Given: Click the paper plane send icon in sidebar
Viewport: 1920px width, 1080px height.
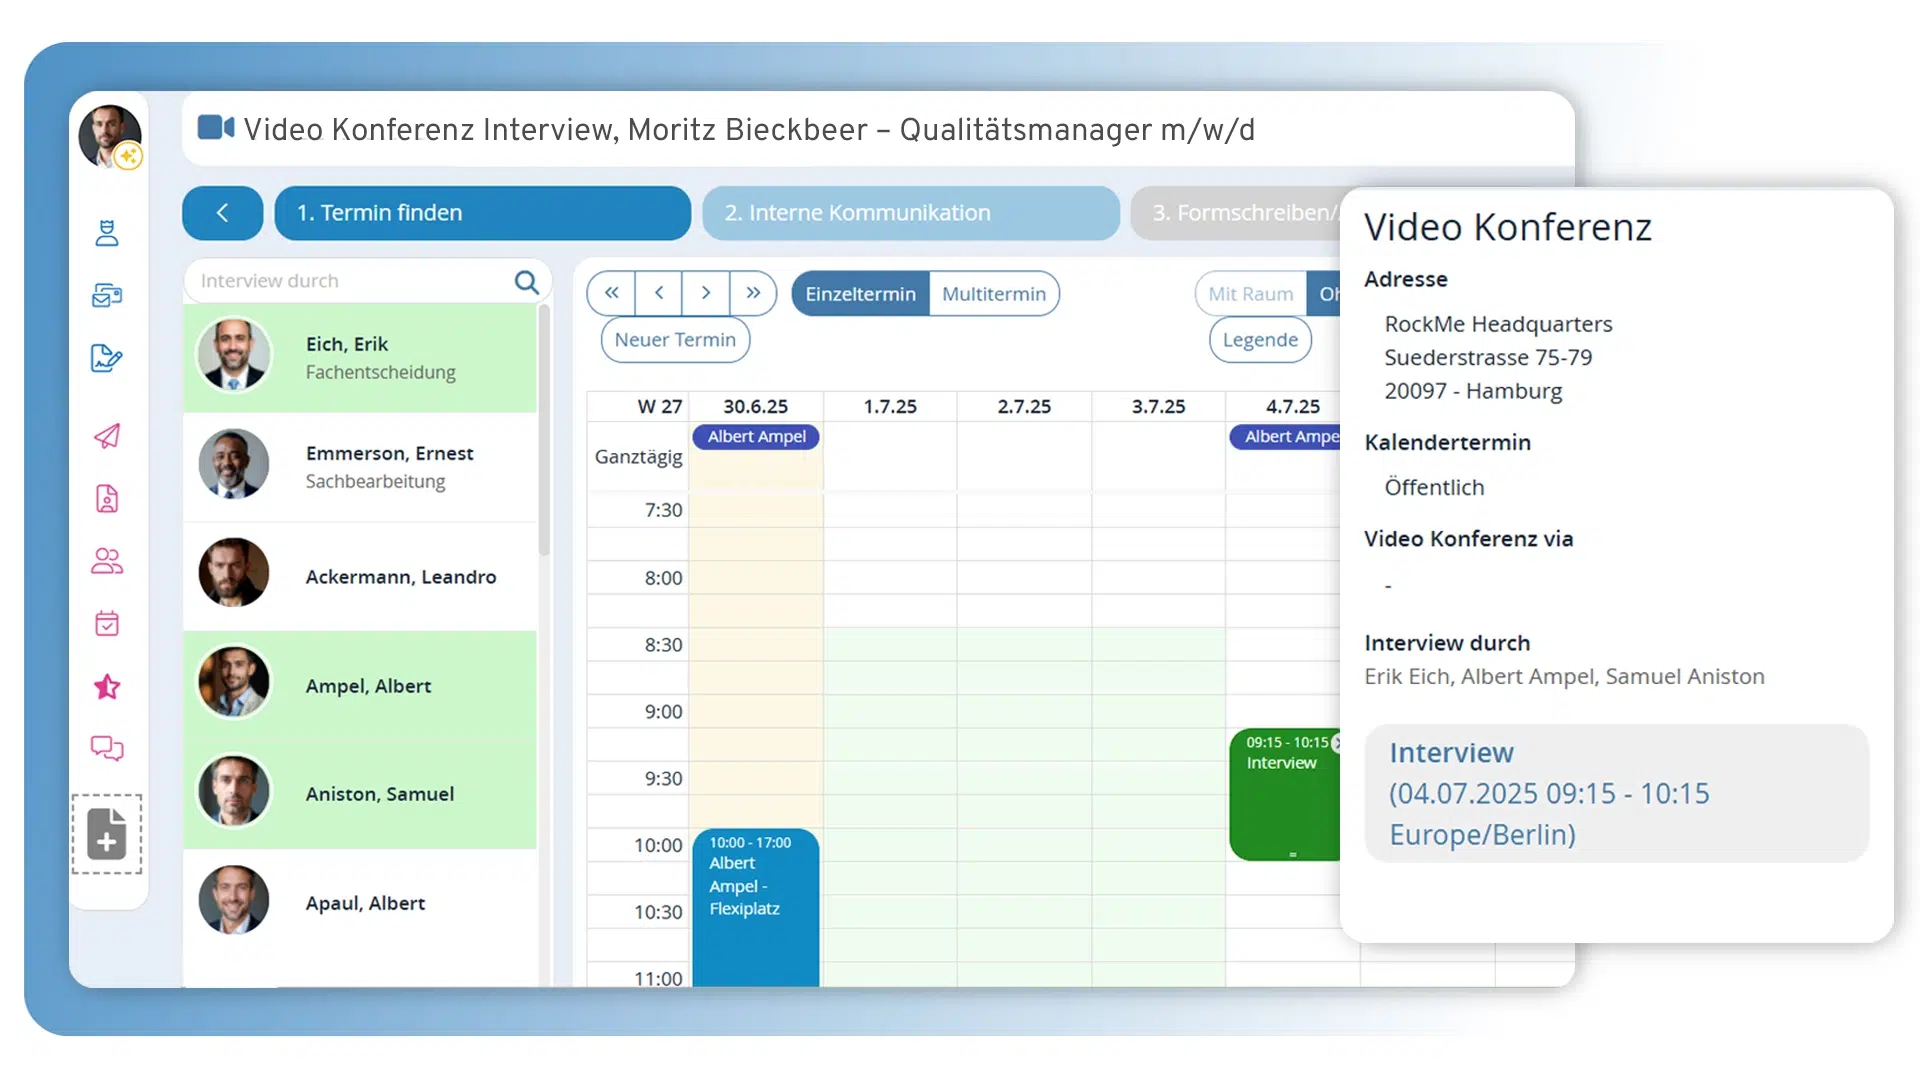Looking at the screenshot, I should [107, 436].
